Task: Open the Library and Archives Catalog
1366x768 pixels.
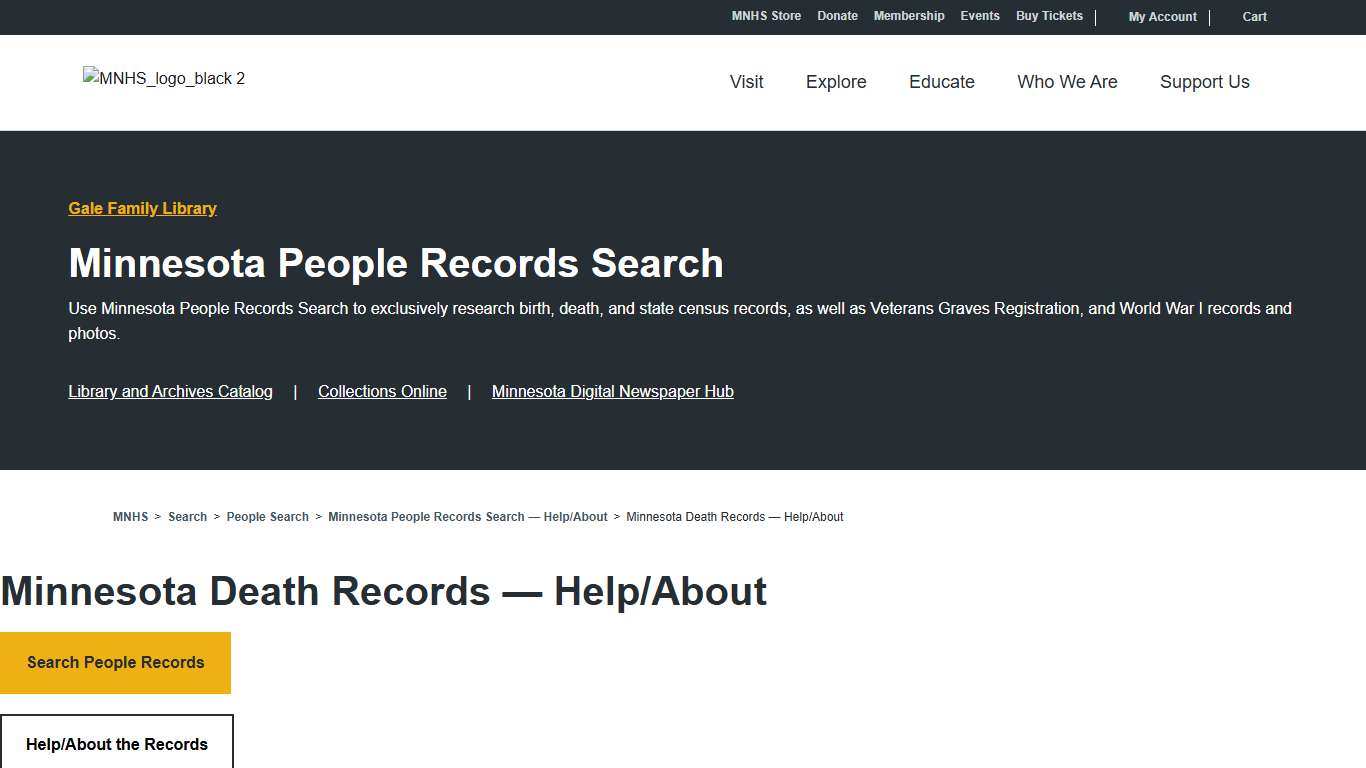Action: tap(170, 391)
